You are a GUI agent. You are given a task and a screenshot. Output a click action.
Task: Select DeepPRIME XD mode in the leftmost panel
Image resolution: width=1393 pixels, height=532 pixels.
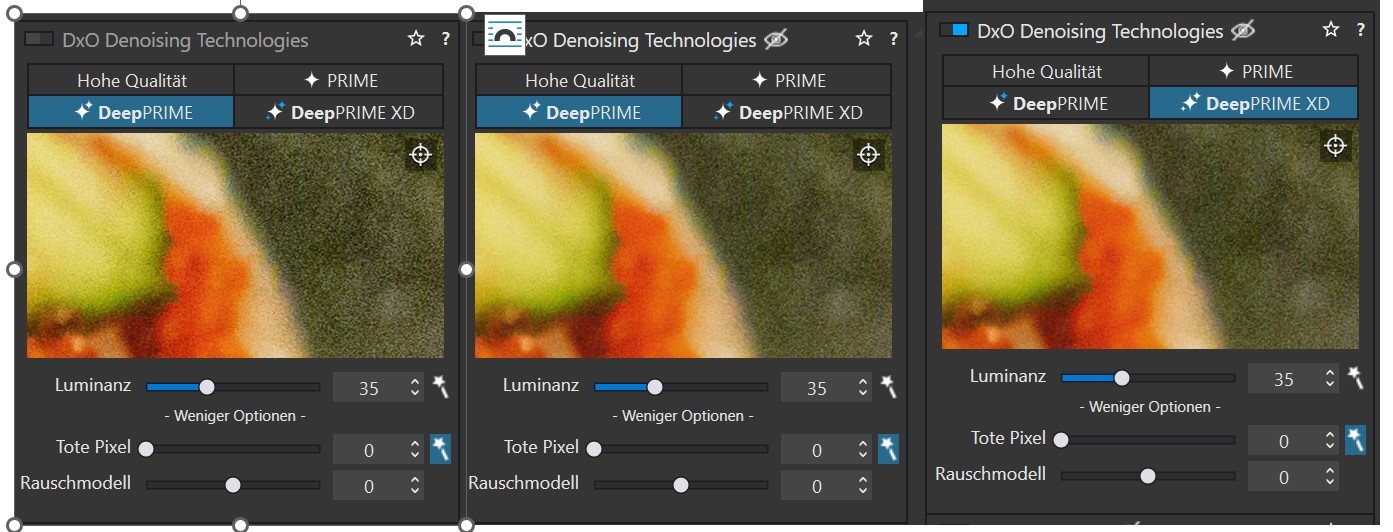coord(338,112)
